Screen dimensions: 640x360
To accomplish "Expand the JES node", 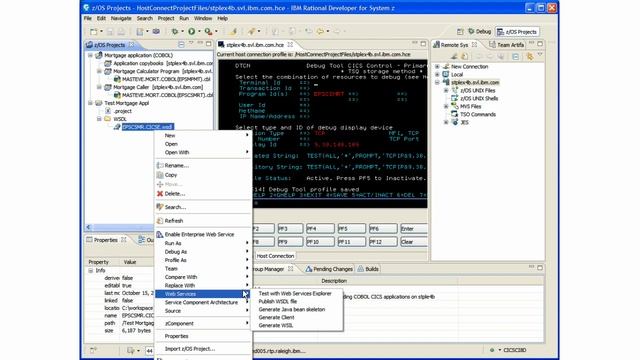I will coord(446,122).
